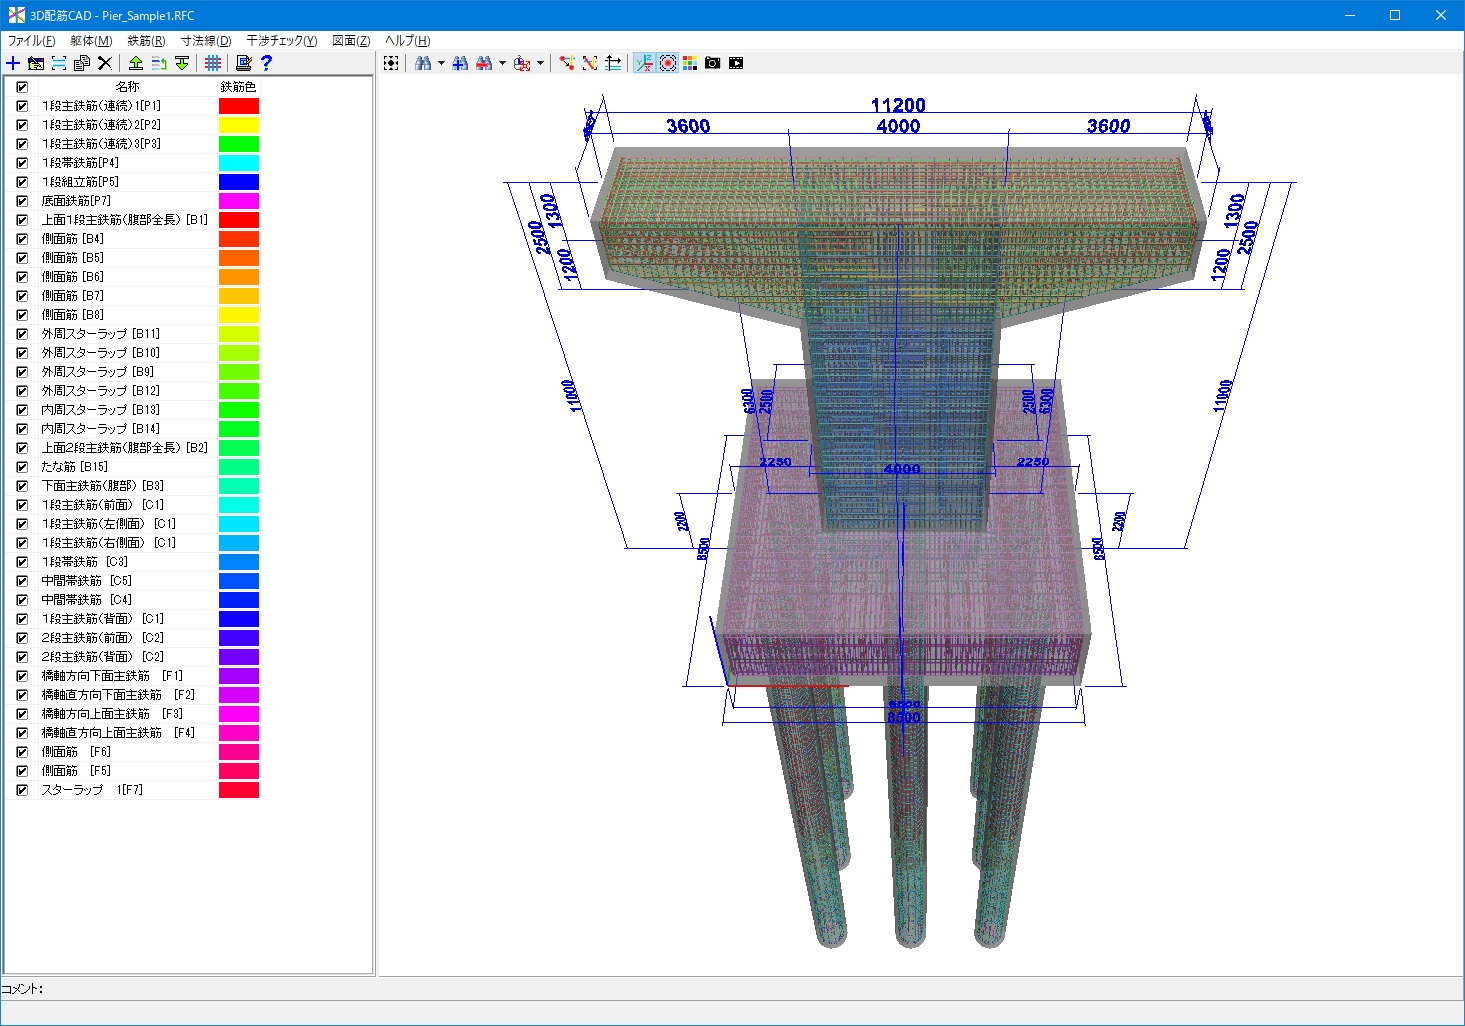
Task: Open dropdown arrow beside red binoculars icon
Action: [502, 63]
